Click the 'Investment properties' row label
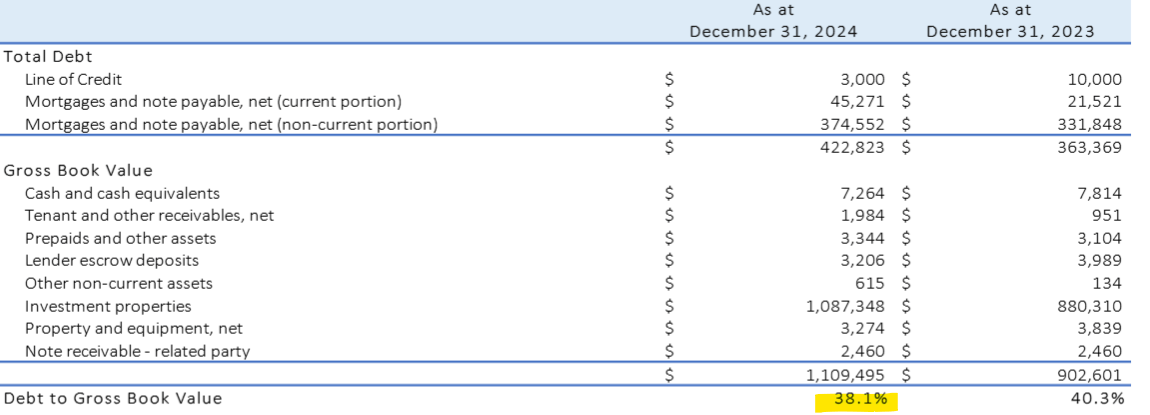This screenshot has height=415, width=1150. 108,306
